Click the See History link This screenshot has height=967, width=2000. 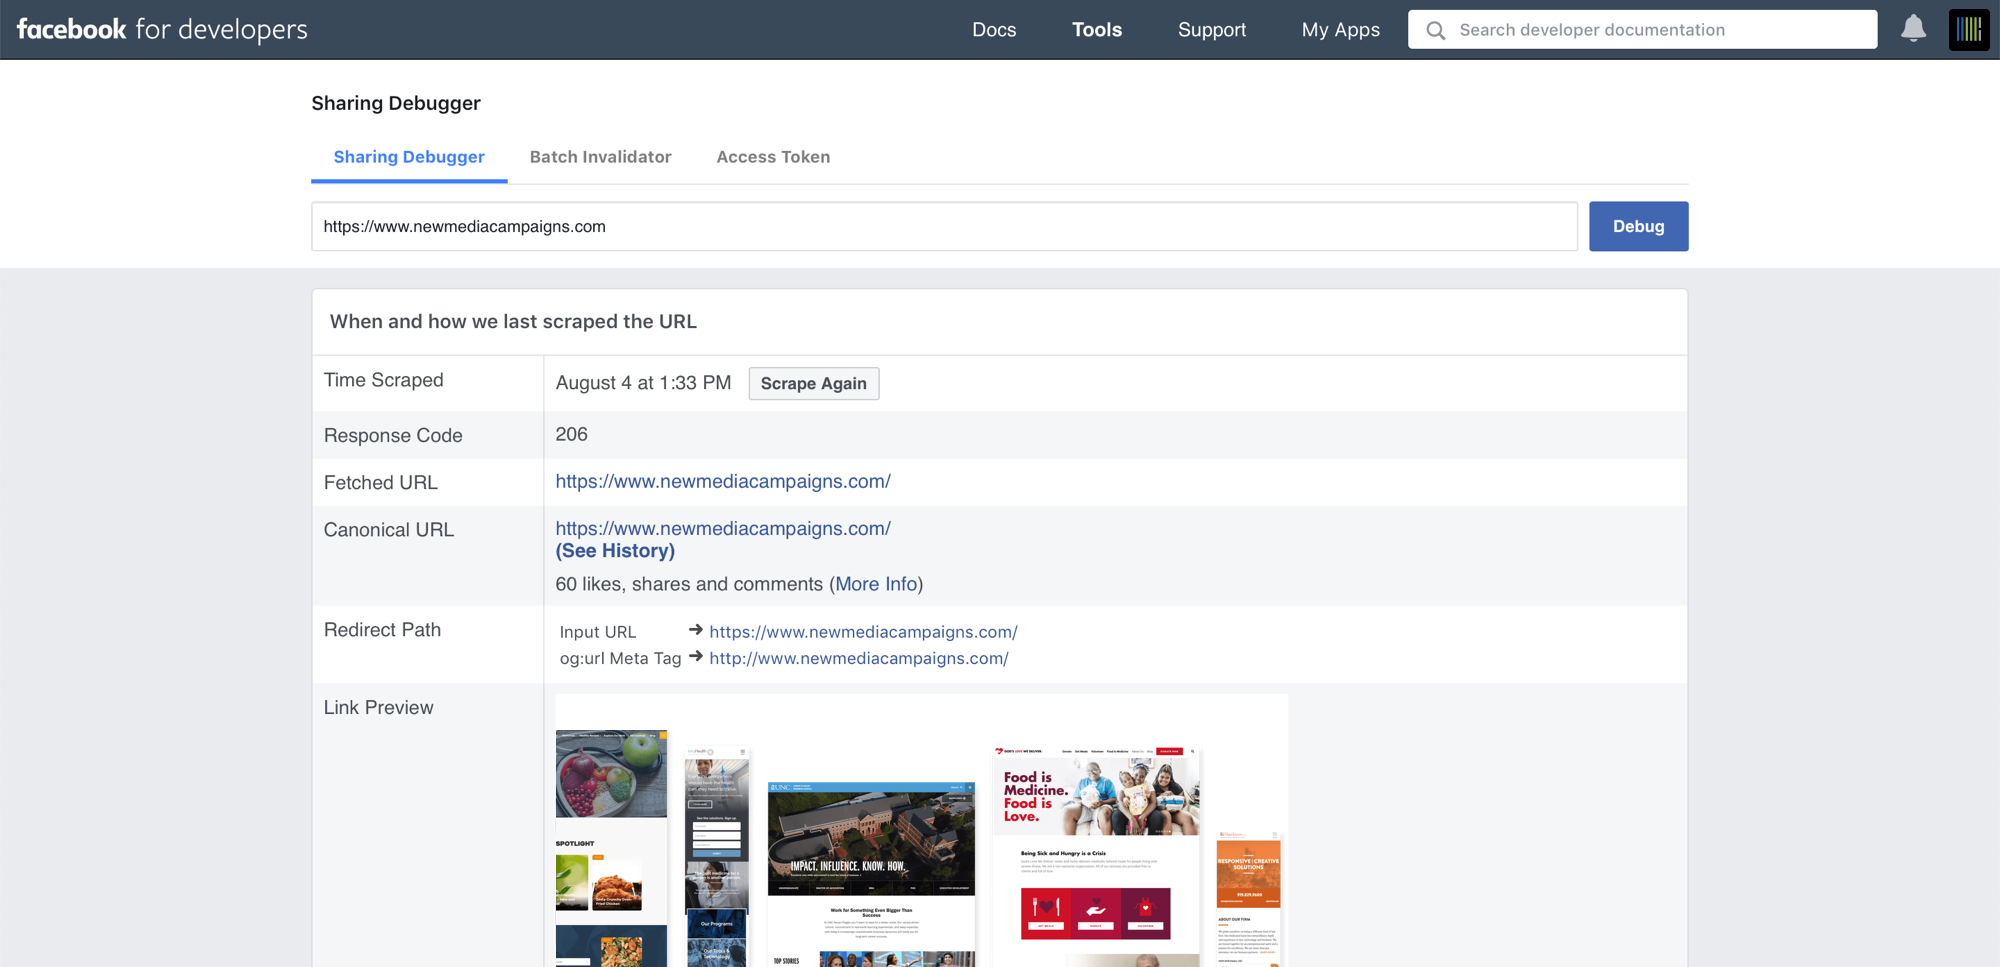(615, 551)
